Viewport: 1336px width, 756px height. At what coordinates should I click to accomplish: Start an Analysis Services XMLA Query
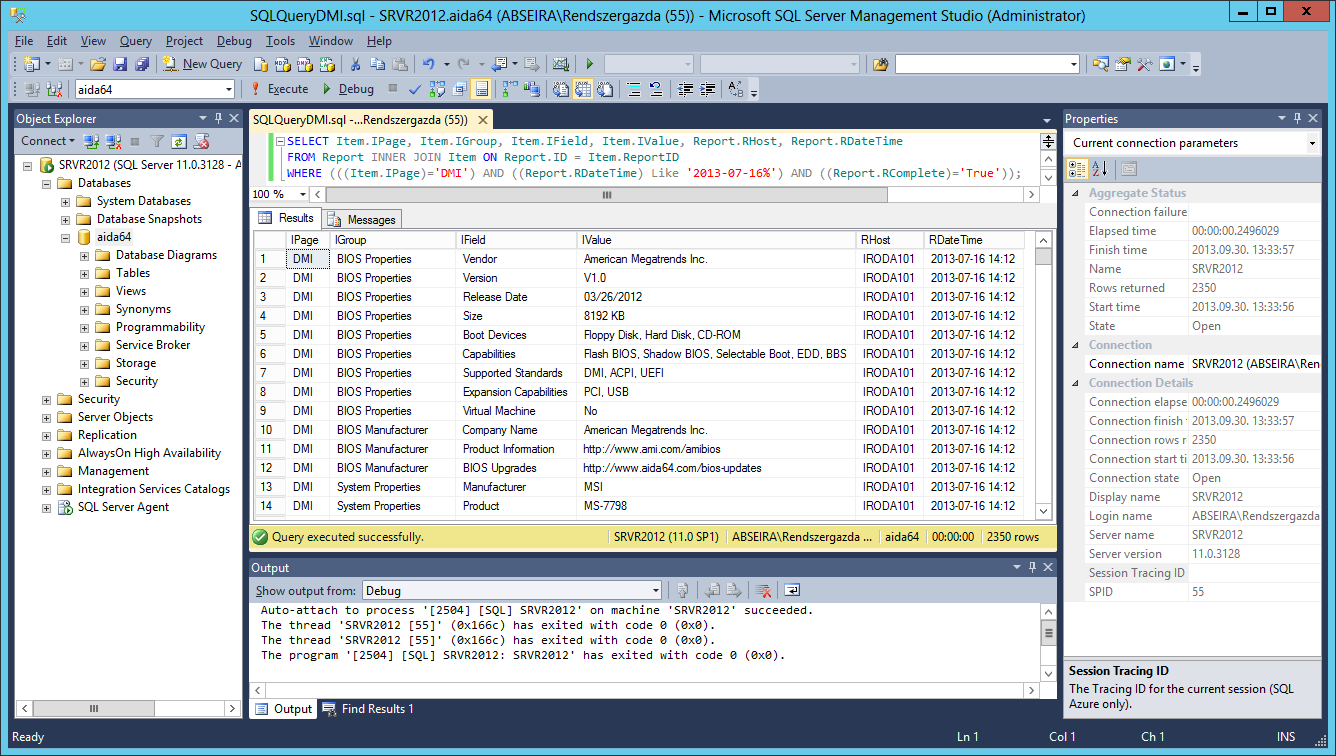(x=327, y=63)
